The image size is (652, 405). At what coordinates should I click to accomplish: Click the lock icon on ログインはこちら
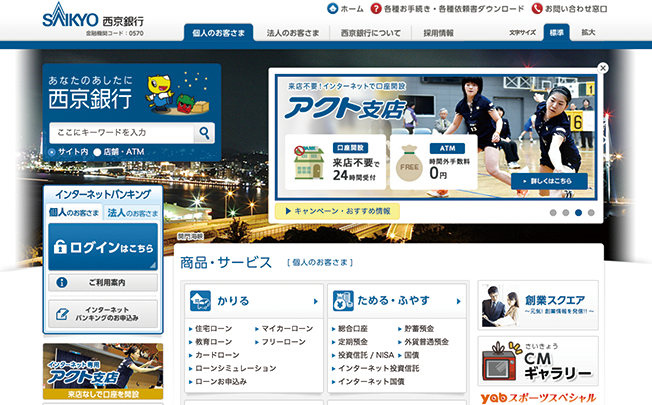tap(60, 247)
